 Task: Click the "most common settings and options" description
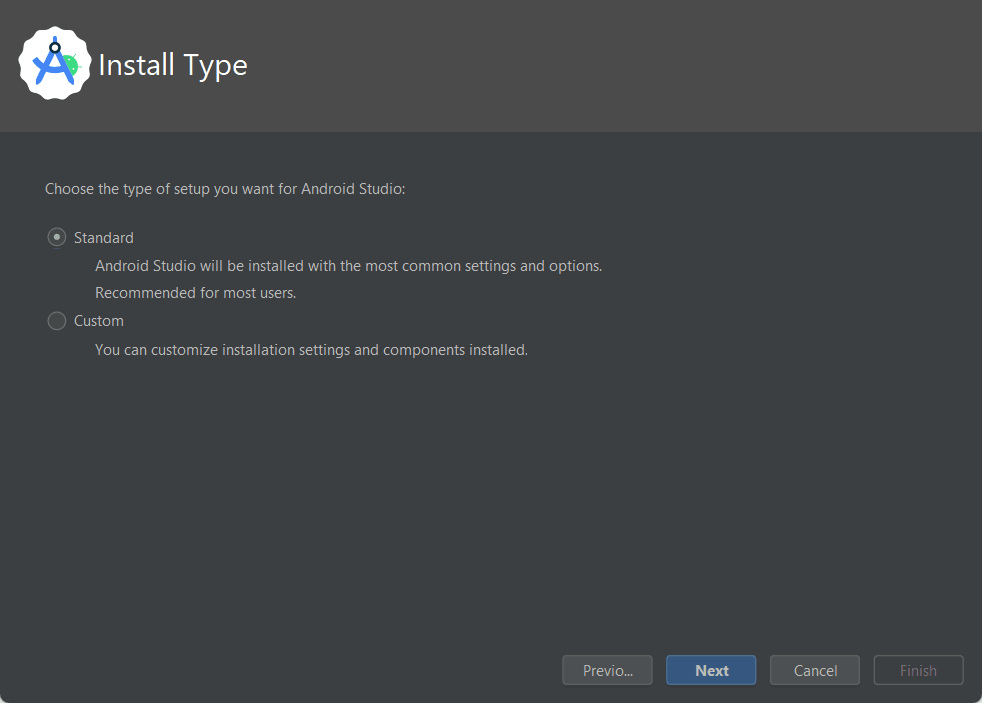pos(348,266)
